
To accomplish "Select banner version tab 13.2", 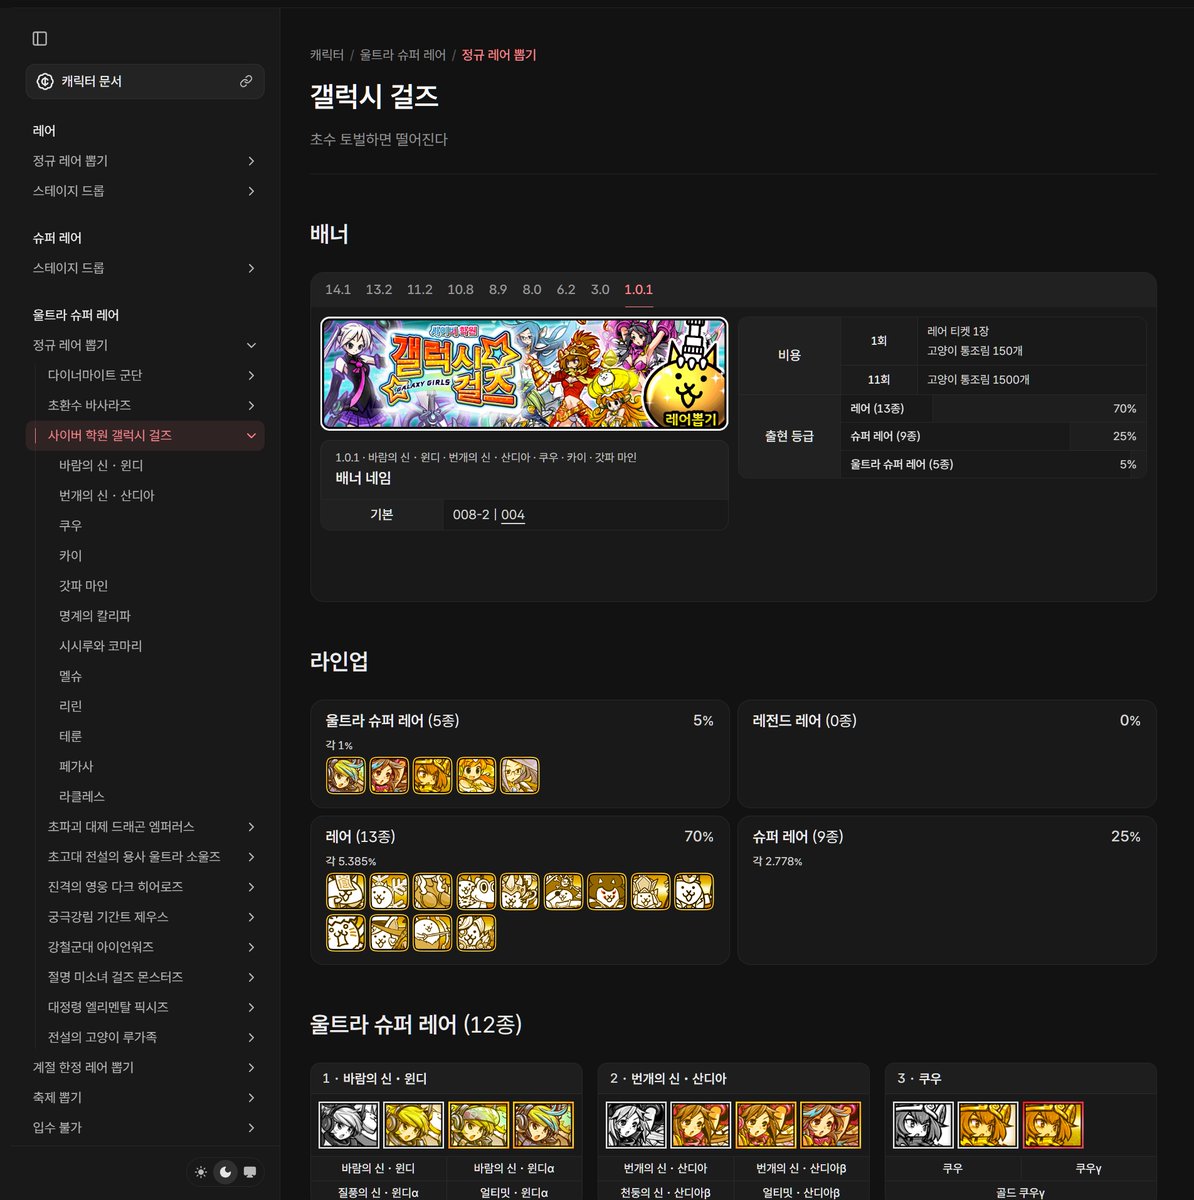I will coord(379,289).
